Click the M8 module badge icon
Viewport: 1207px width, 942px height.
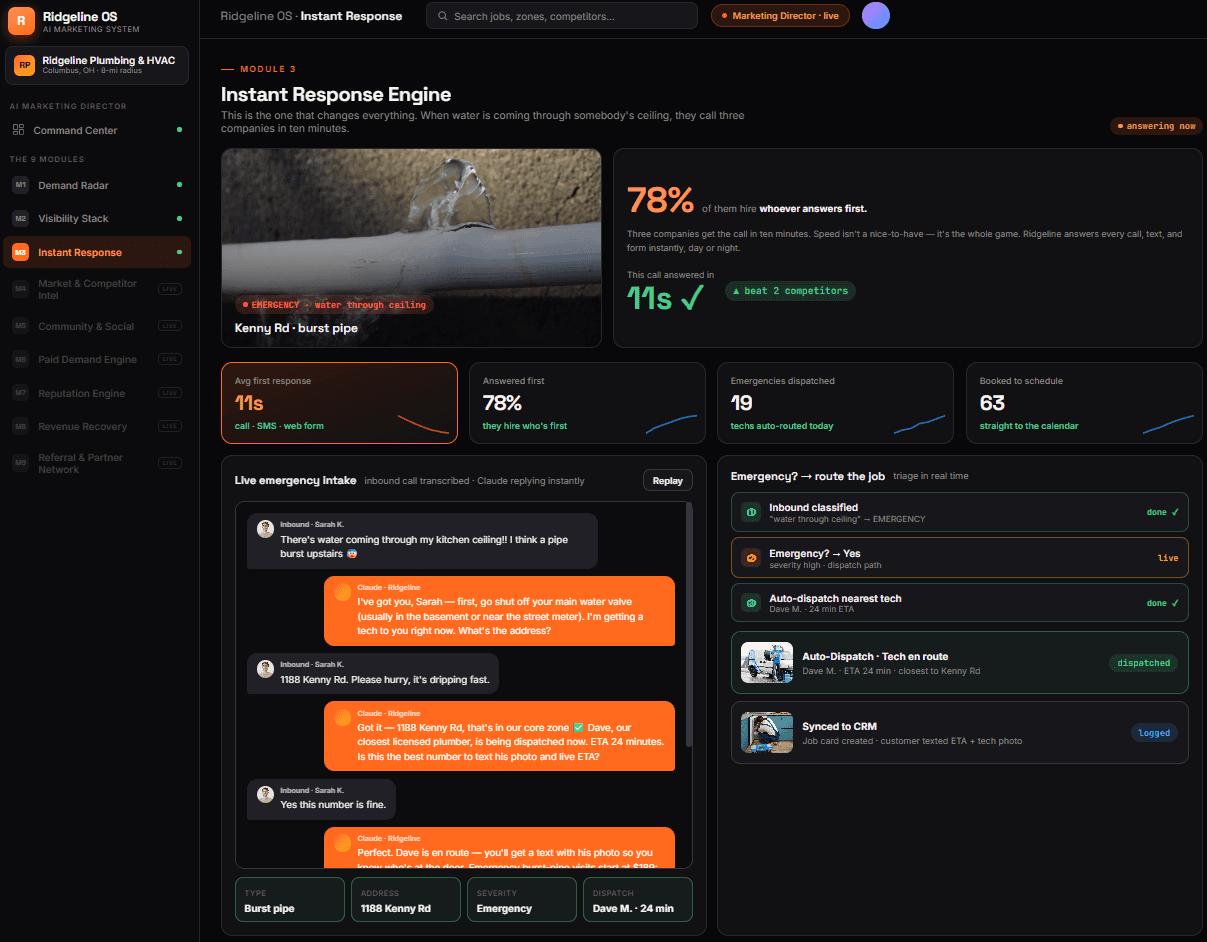[21, 426]
